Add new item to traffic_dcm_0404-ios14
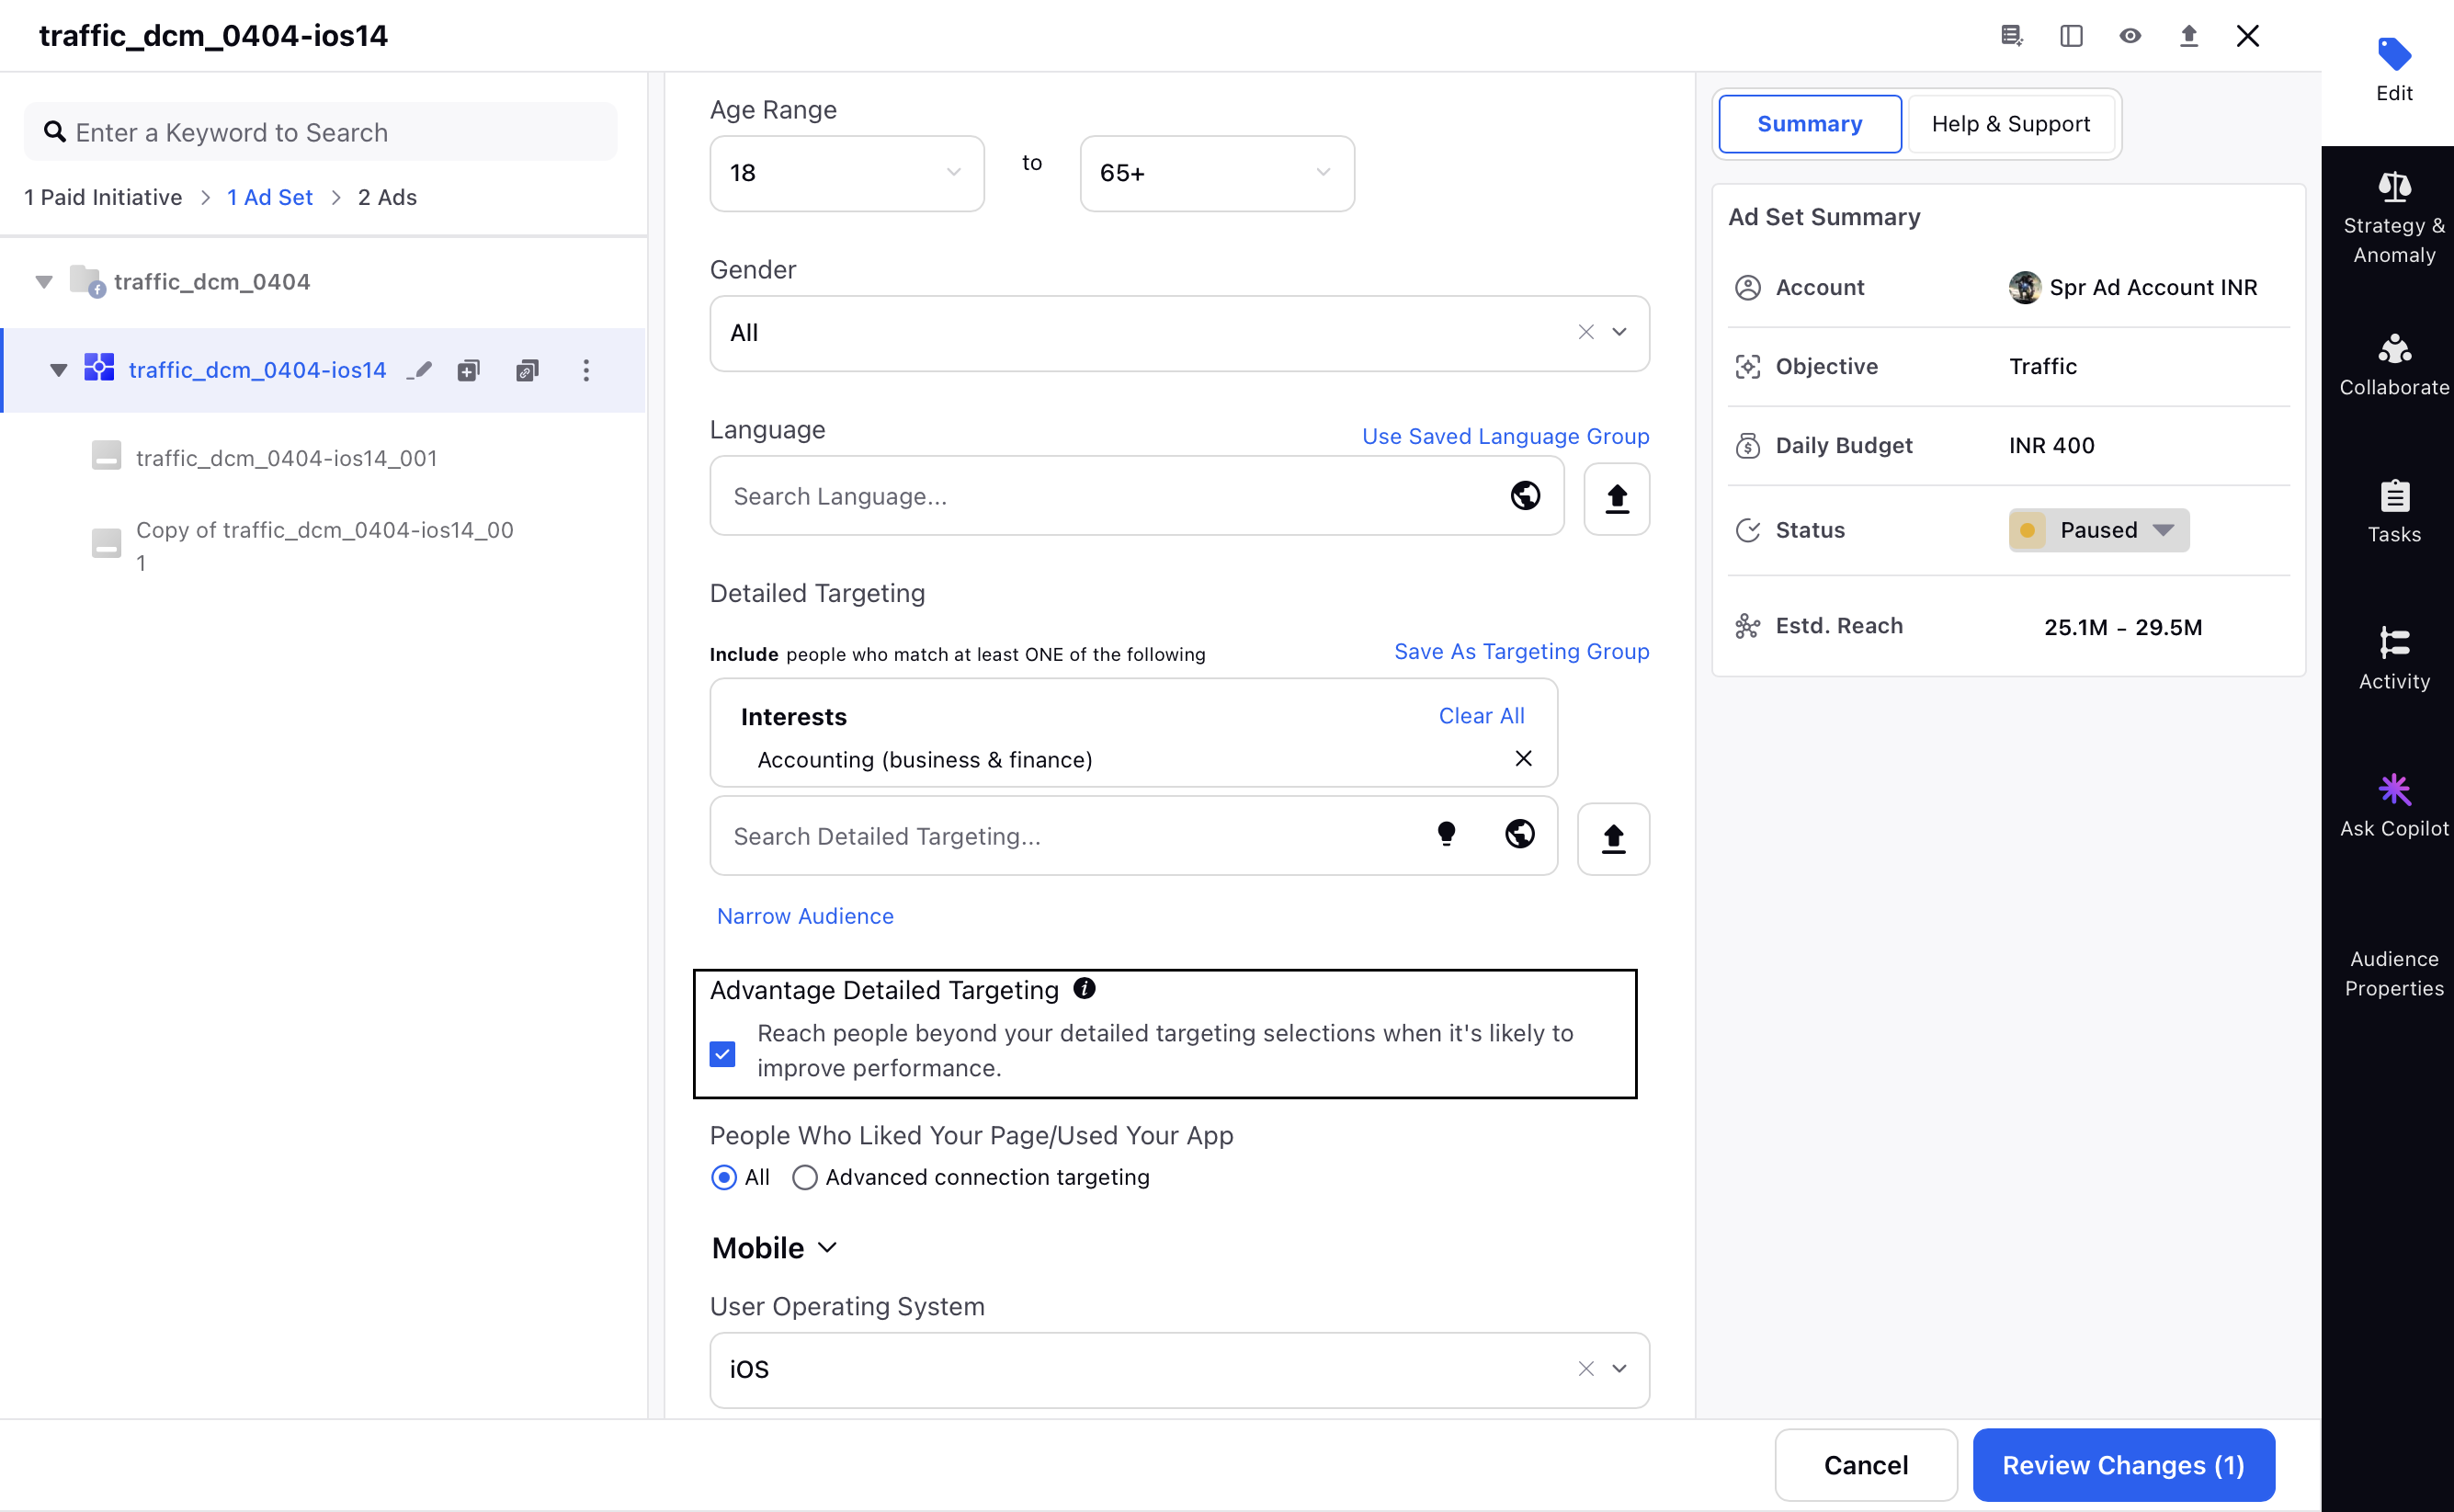Screen dimensions: 2454x1512 pyautogui.click(x=468, y=371)
